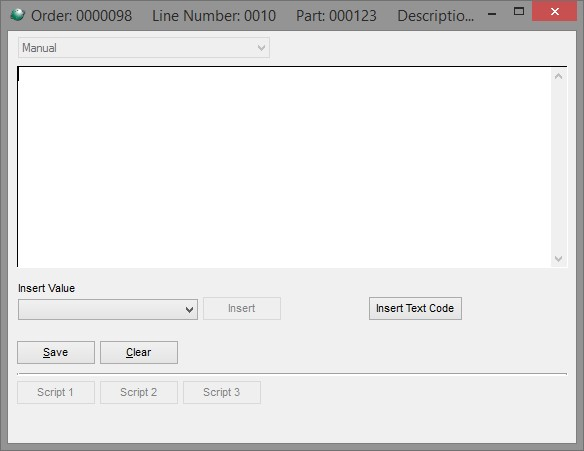This screenshot has height=451, width=584.
Task: Close the order window
Action: pos(555,11)
